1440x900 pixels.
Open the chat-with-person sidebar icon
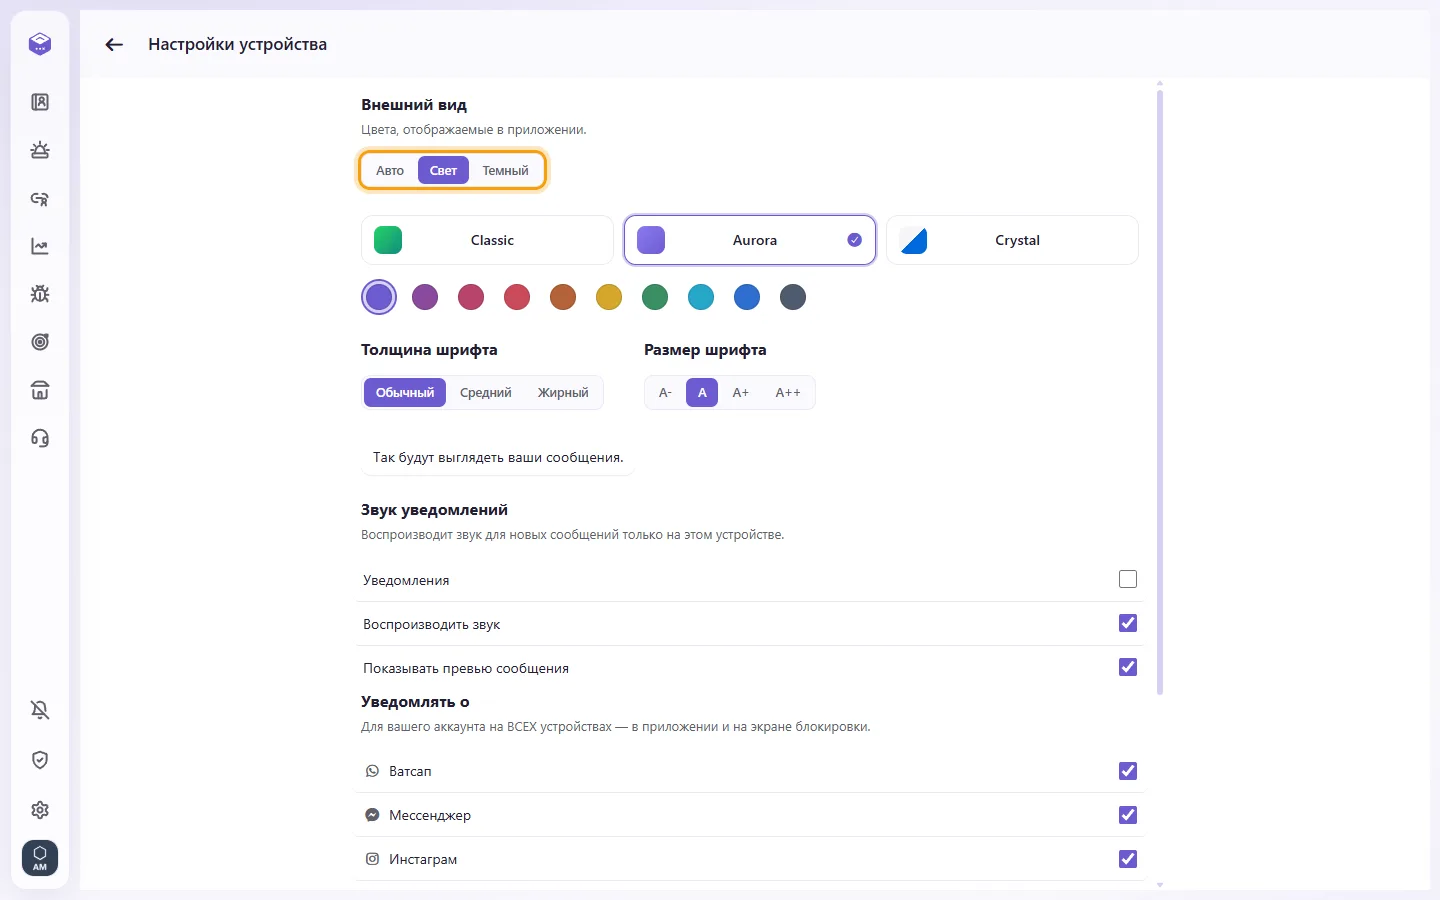[40, 198]
